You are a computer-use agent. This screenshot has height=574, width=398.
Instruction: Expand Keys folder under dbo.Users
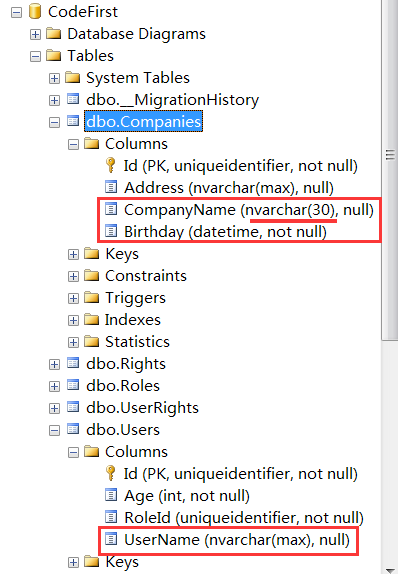point(73,563)
